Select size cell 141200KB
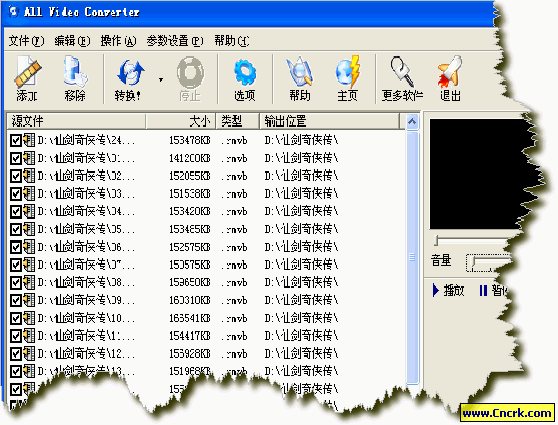Screen dimensions: 558x425 tap(190, 158)
